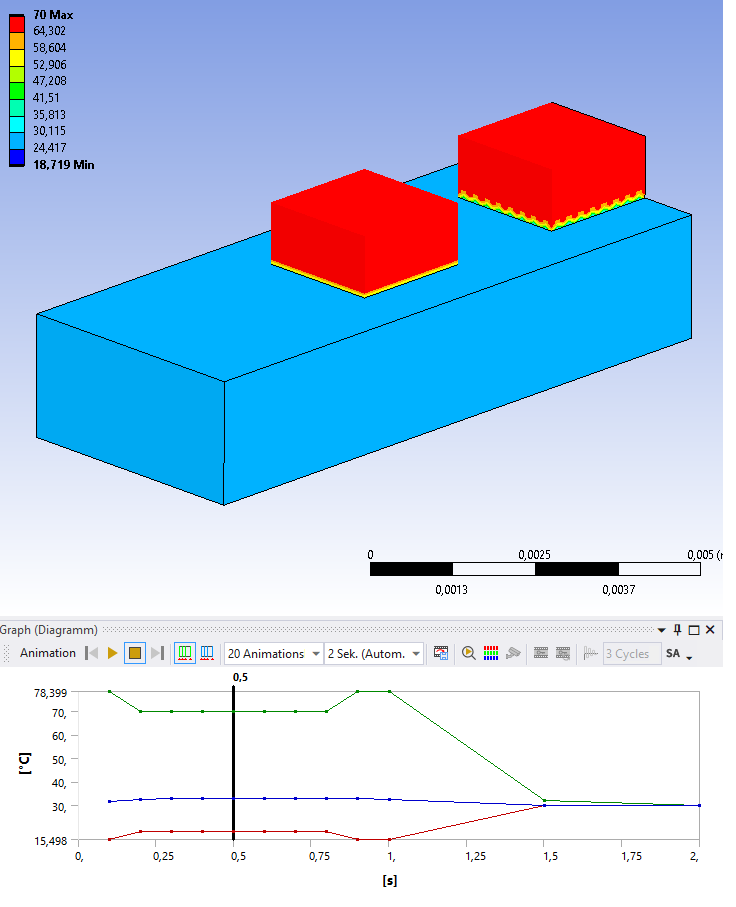The height and width of the screenshot is (907, 736).
Task: Click the orange legend color swatch
Action: click(x=17, y=41)
